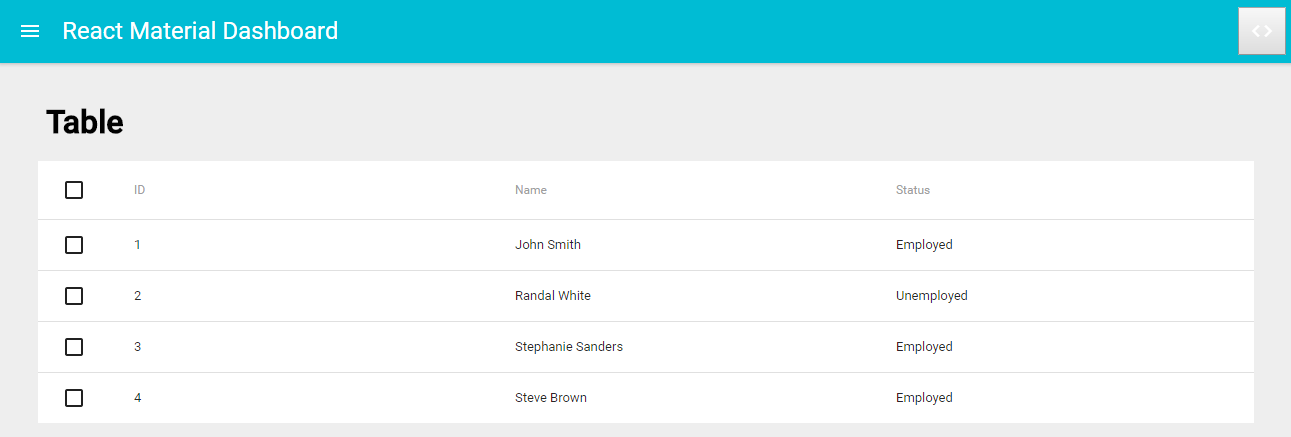Open the hamburger navigation menu
Image resolution: width=1291 pixels, height=437 pixels.
pos(30,31)
